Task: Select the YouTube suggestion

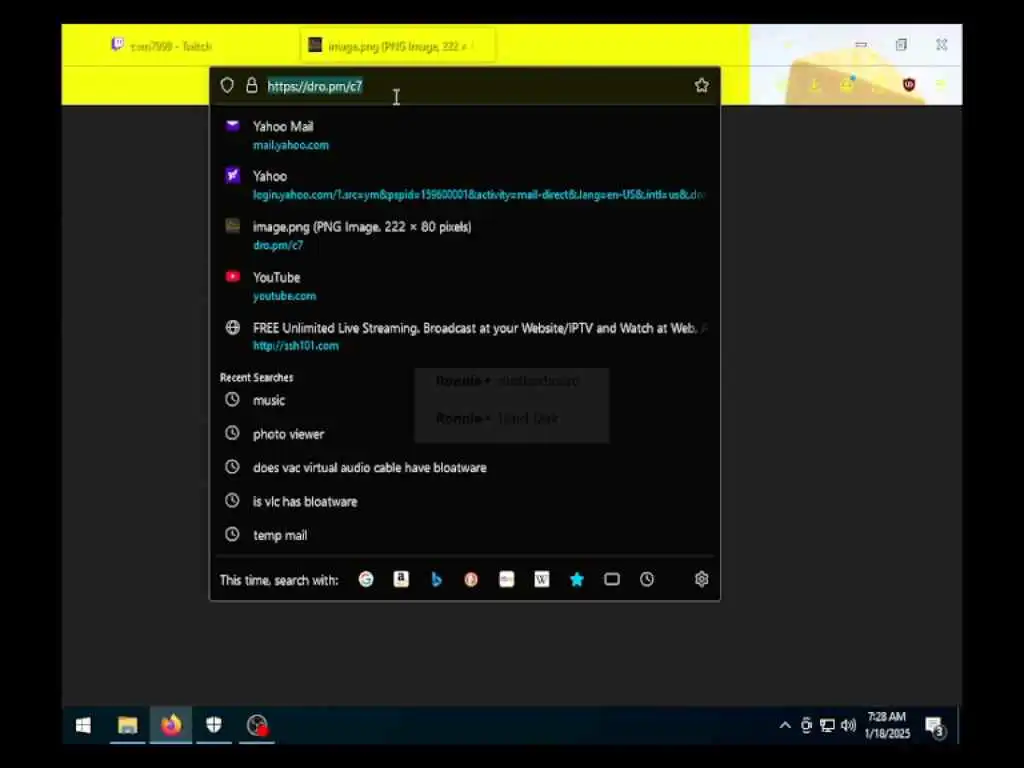Action: click(x=464, y=286)
